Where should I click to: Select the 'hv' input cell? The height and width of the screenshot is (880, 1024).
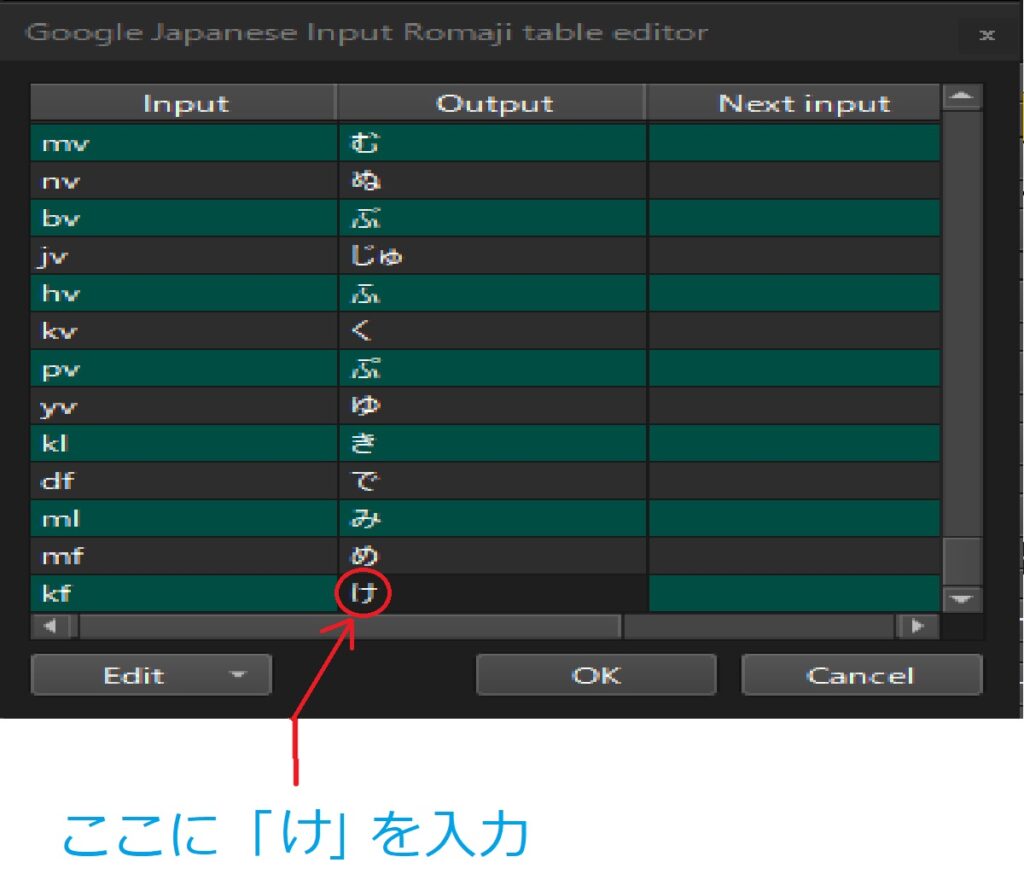[x=184, y=293]
